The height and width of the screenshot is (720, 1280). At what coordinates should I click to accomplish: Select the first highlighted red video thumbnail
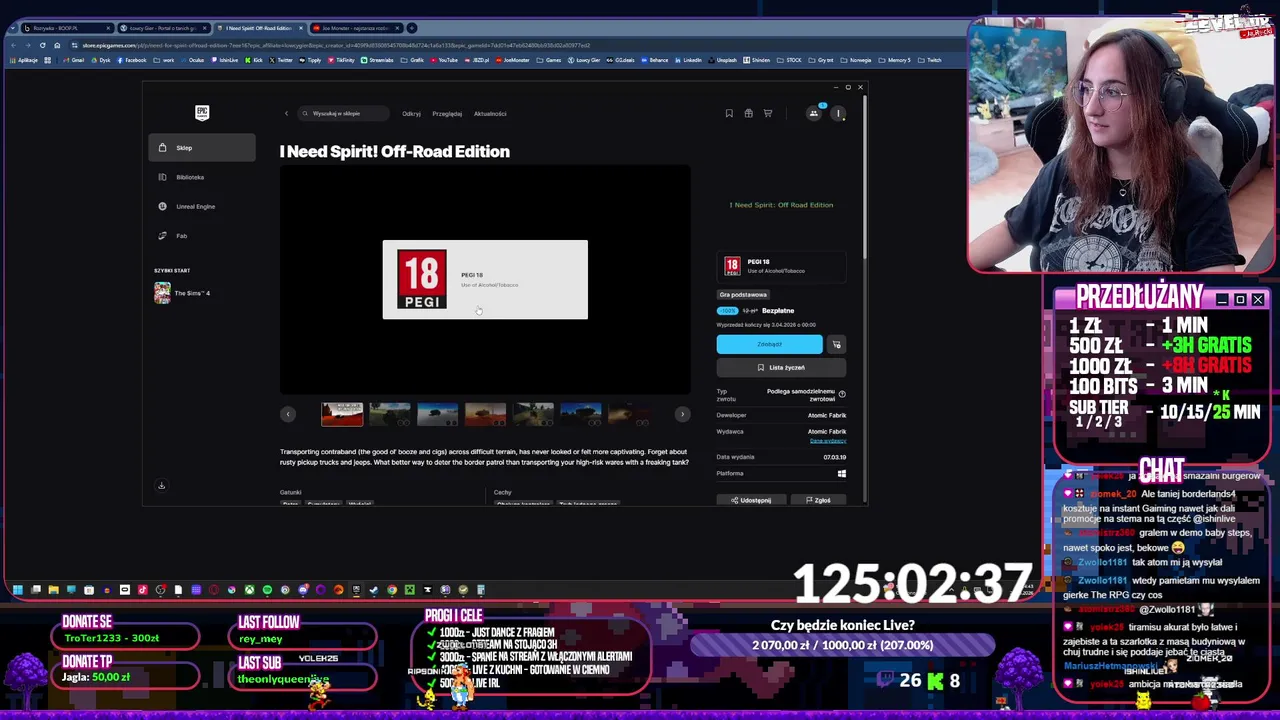pyautogui.click(x=342, y=414)
